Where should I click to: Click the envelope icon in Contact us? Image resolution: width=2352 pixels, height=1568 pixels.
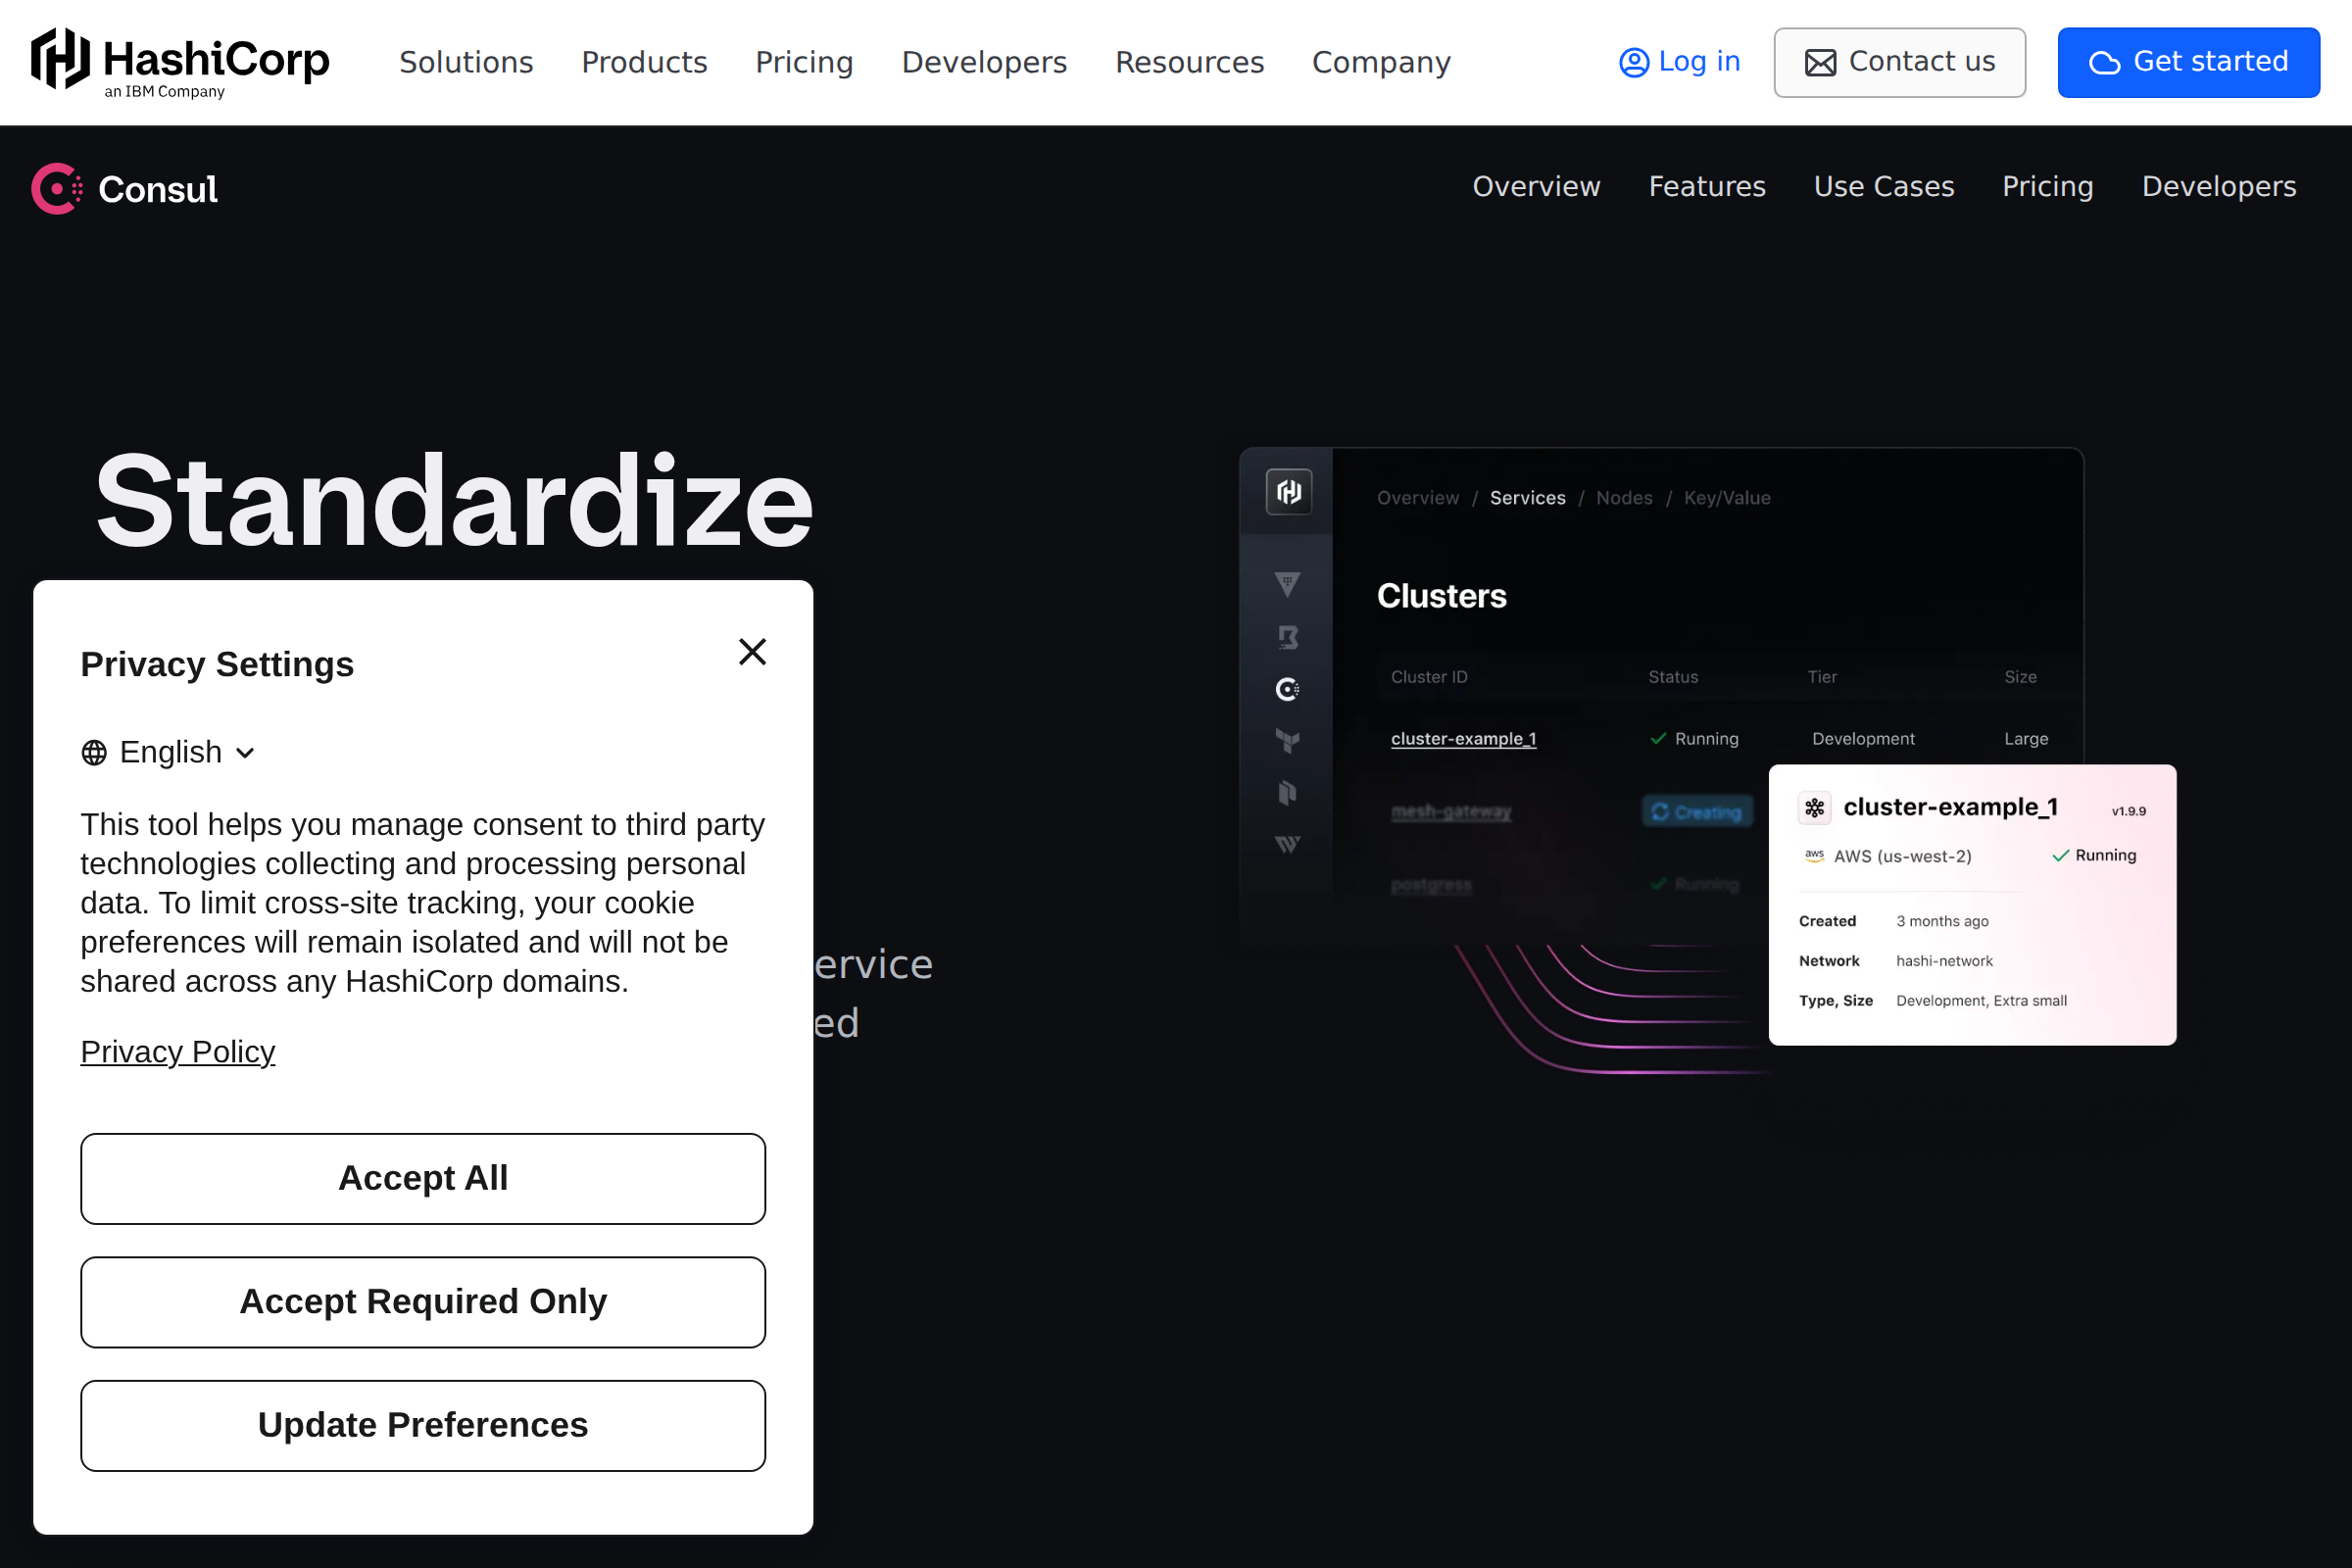point(1820,63)
